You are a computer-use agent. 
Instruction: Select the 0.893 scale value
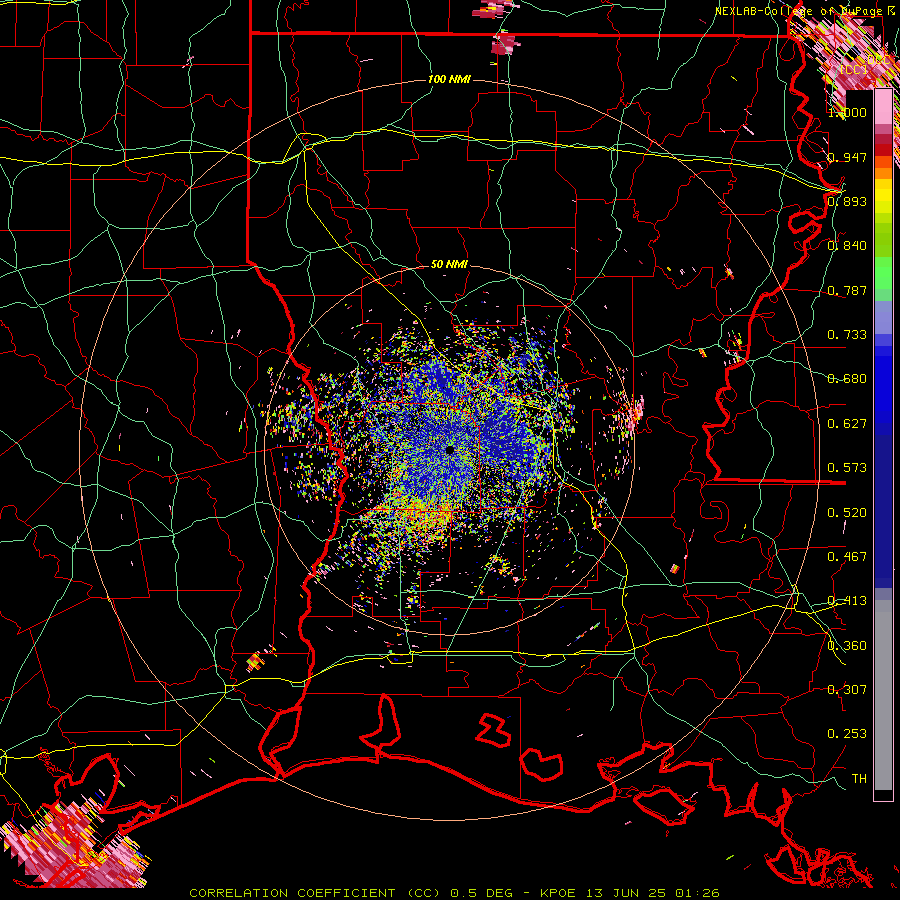pyautogui.click(x=847, y=201)
